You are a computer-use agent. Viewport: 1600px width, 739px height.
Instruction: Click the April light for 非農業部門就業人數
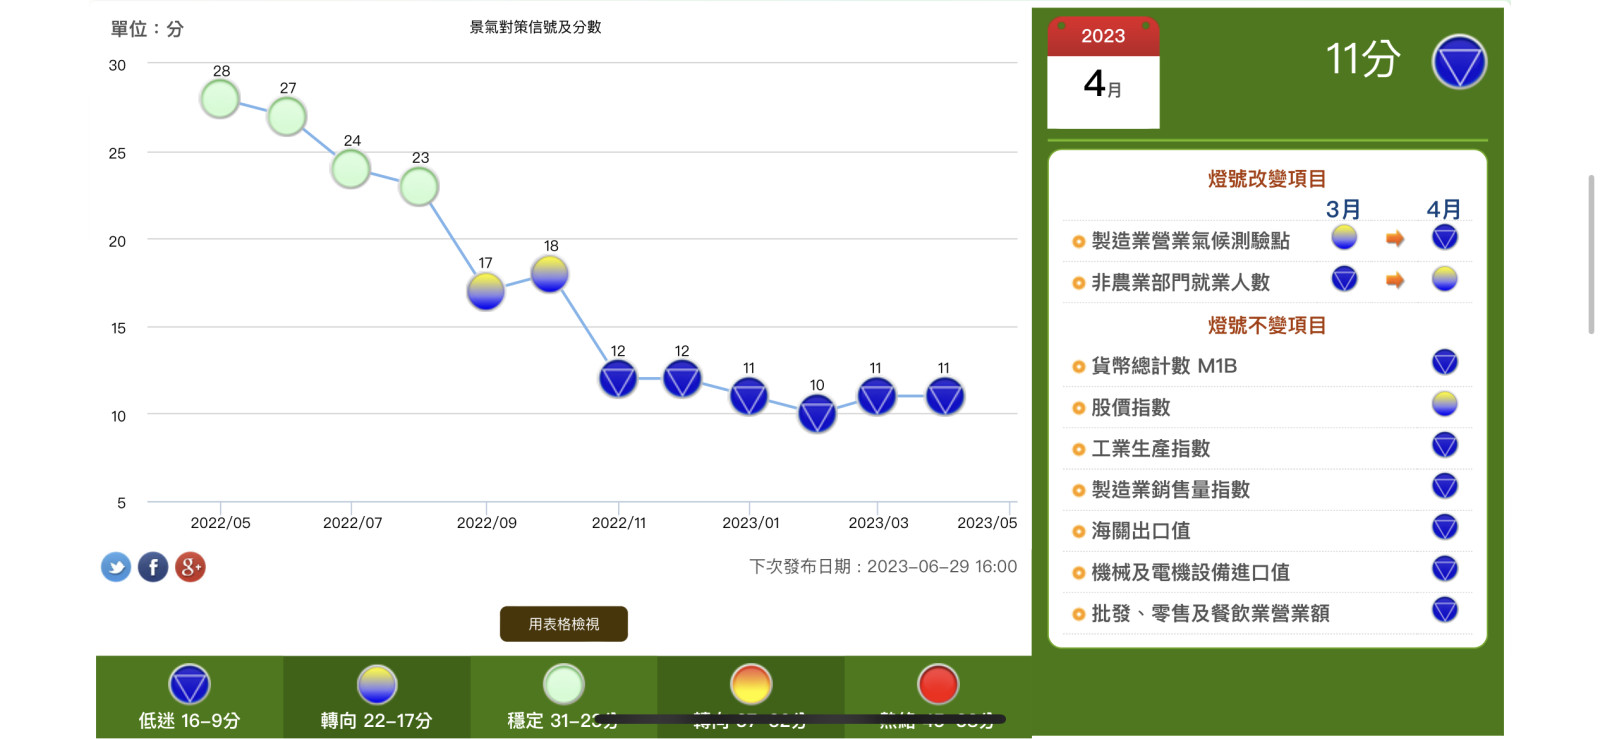(x=1444, y=279)
